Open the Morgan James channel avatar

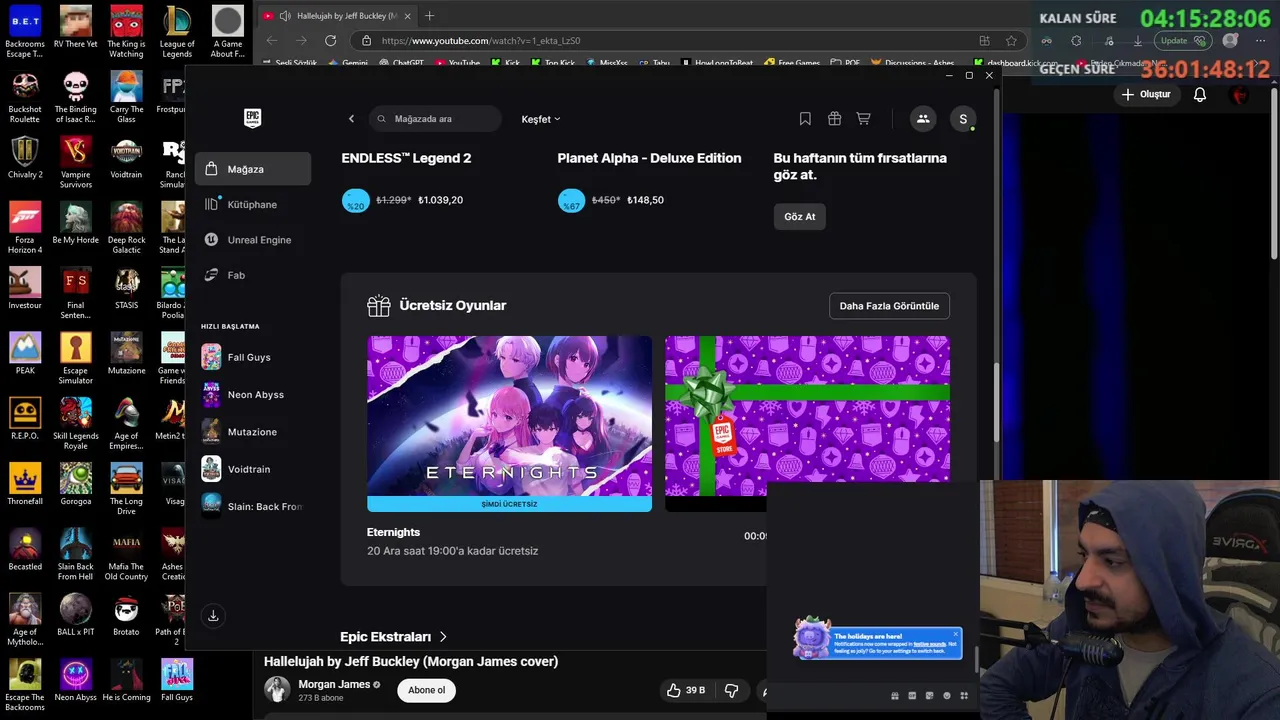click(277, 689)
